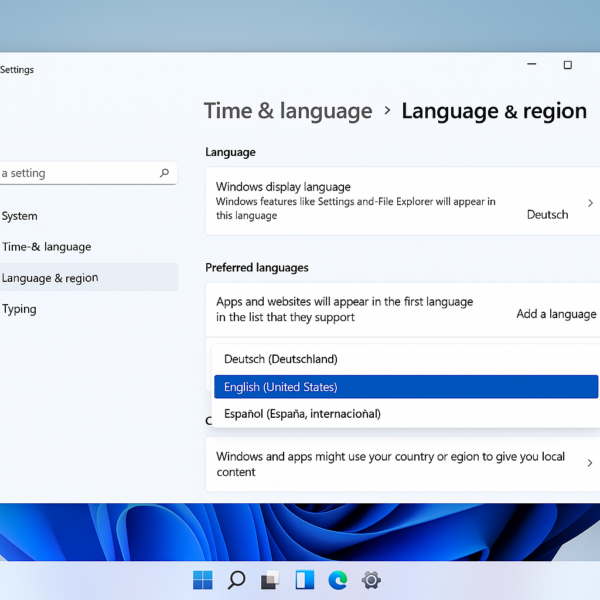Maximize the Settings window

[568, 65]
